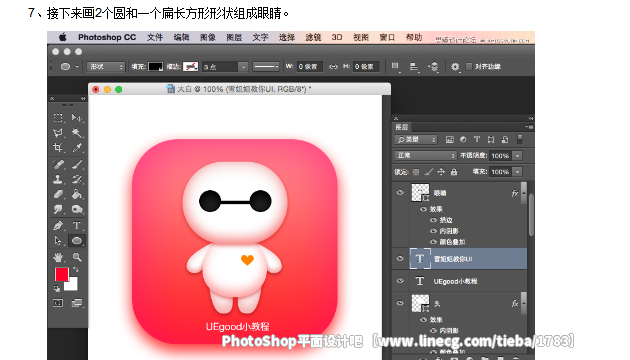
Task: Open the Photoshop CC menu
Action: (x=107, y=37)
